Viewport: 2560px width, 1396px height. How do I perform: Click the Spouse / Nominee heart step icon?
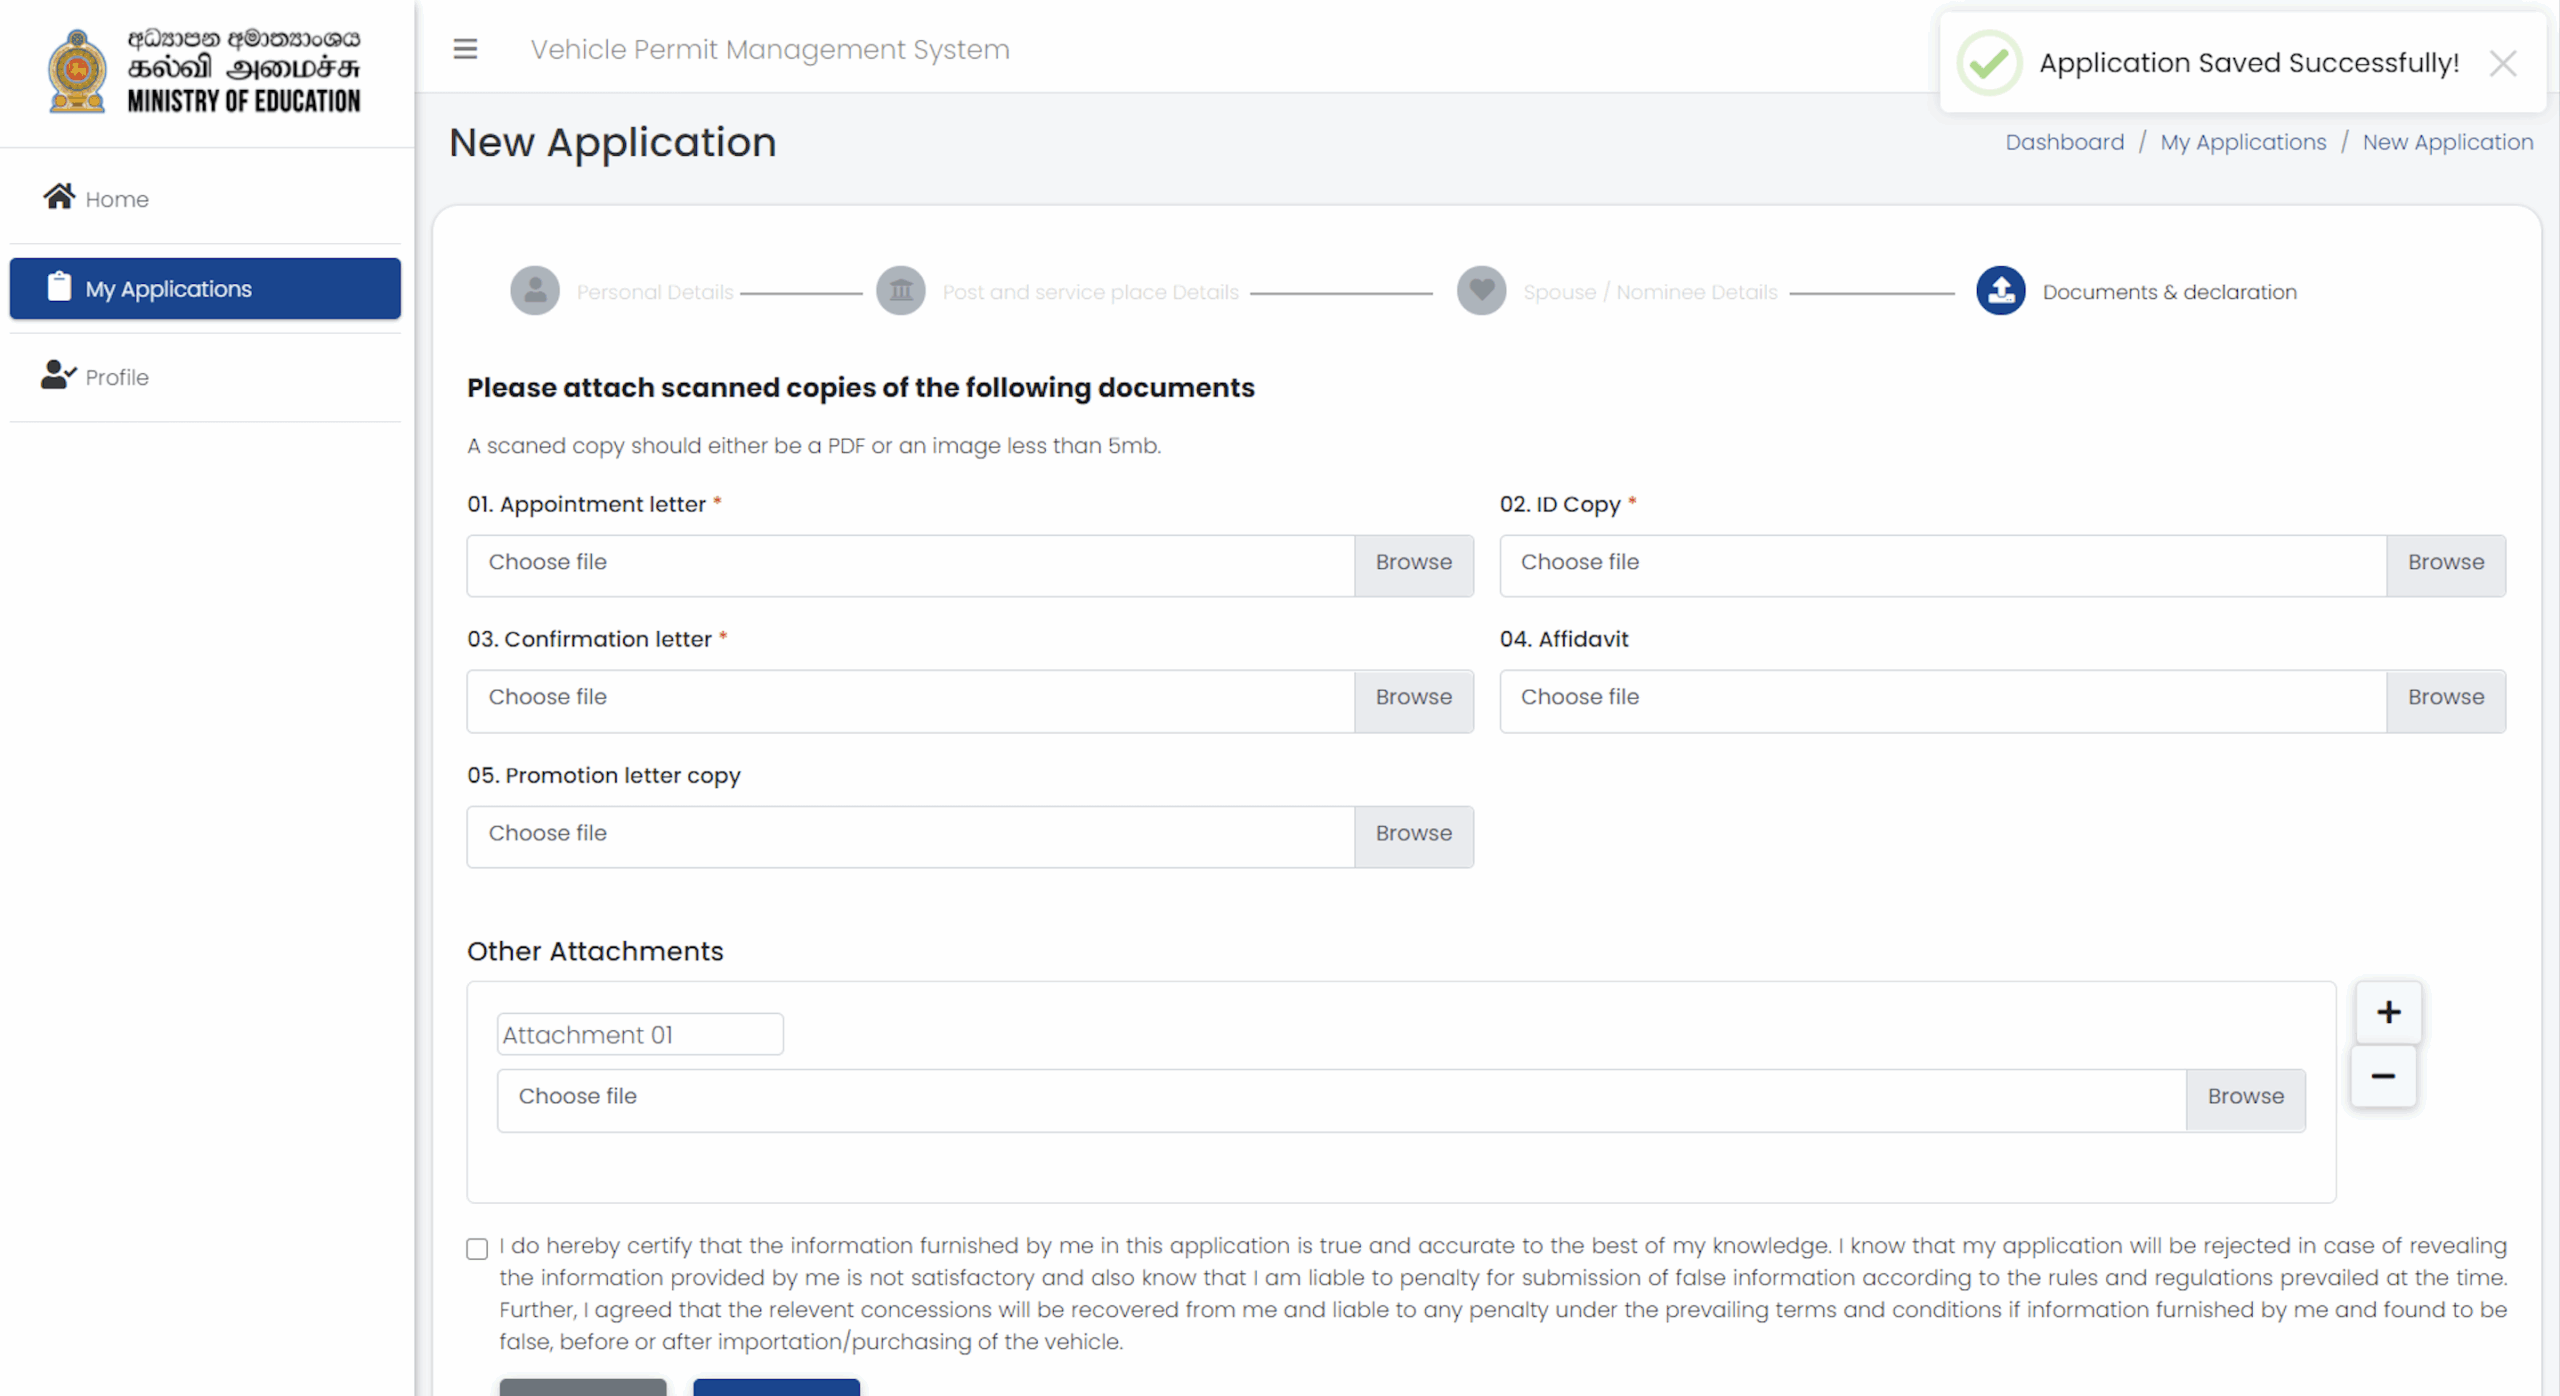(x=1481, y=291)
